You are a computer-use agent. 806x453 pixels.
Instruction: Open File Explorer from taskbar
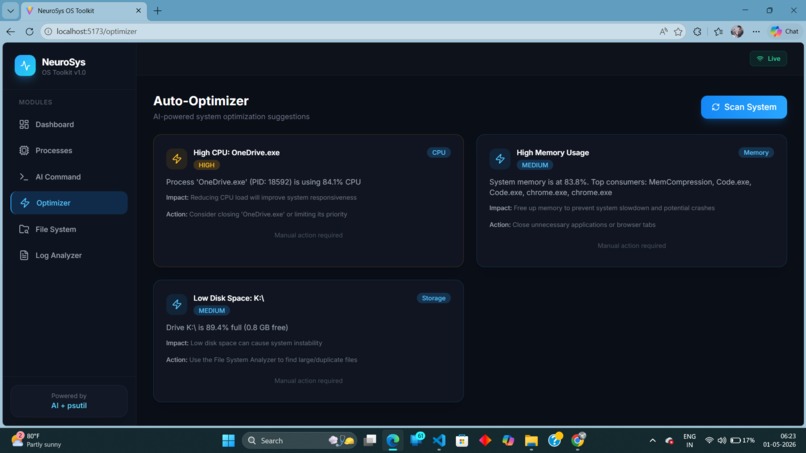[531, 441]
